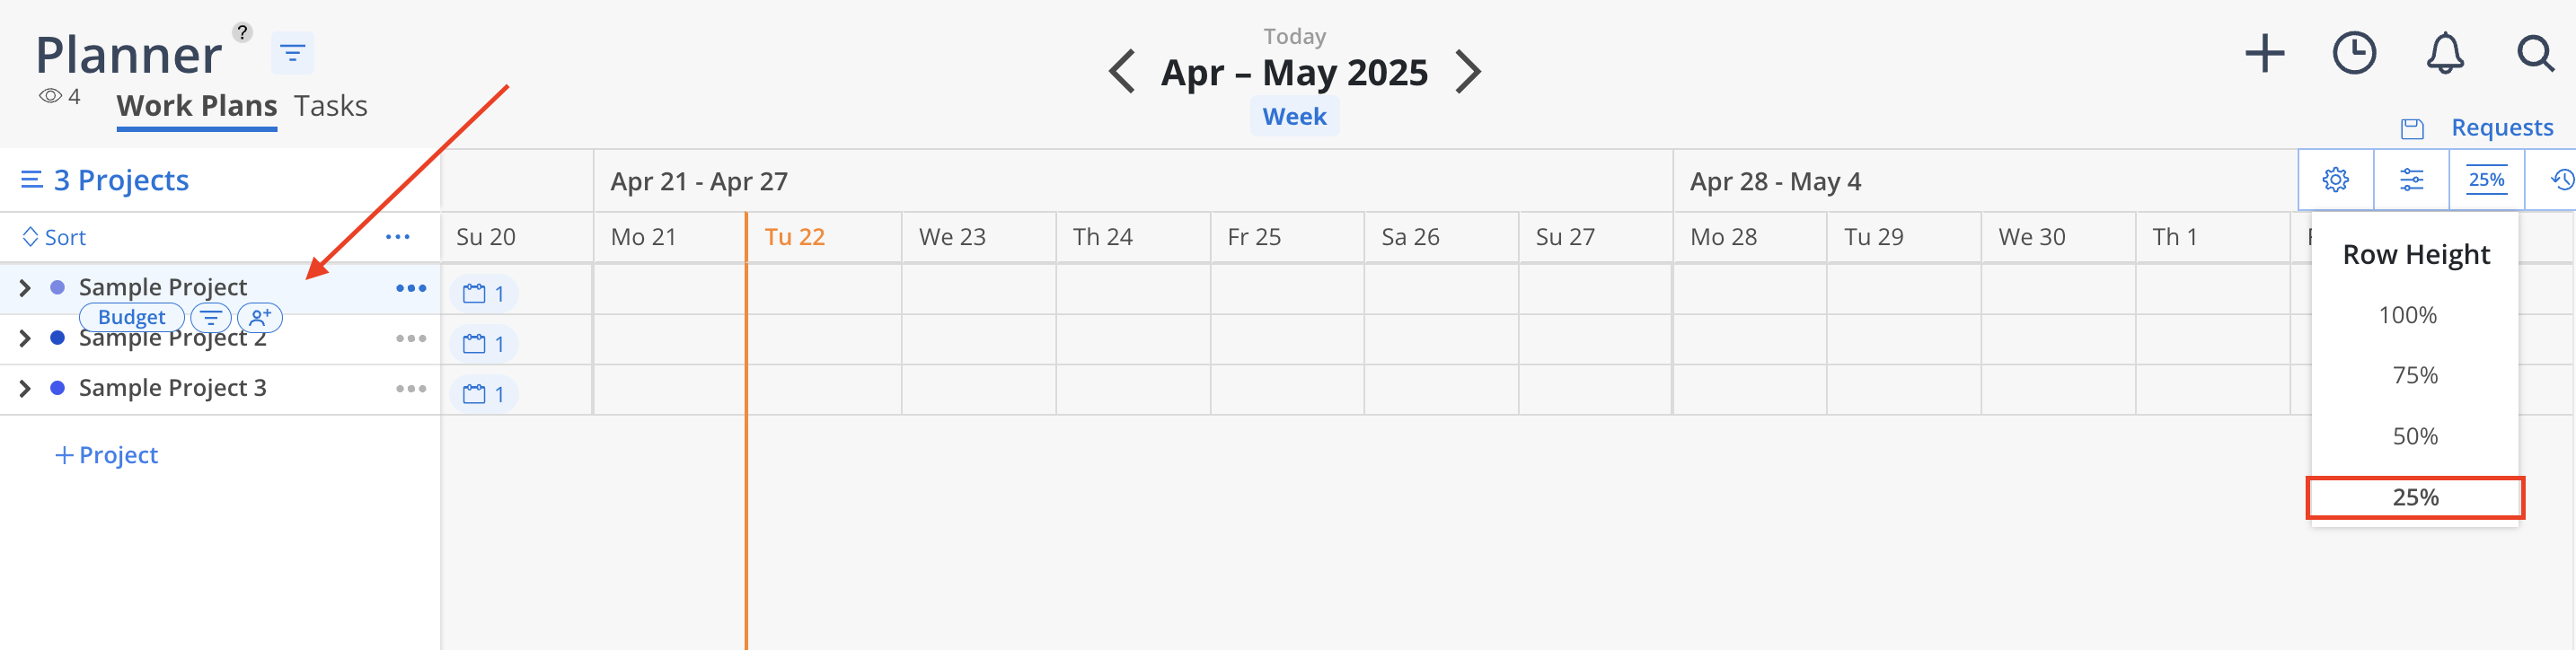
Task: Switch to the Tasks tab
Action: click(330, 106)
